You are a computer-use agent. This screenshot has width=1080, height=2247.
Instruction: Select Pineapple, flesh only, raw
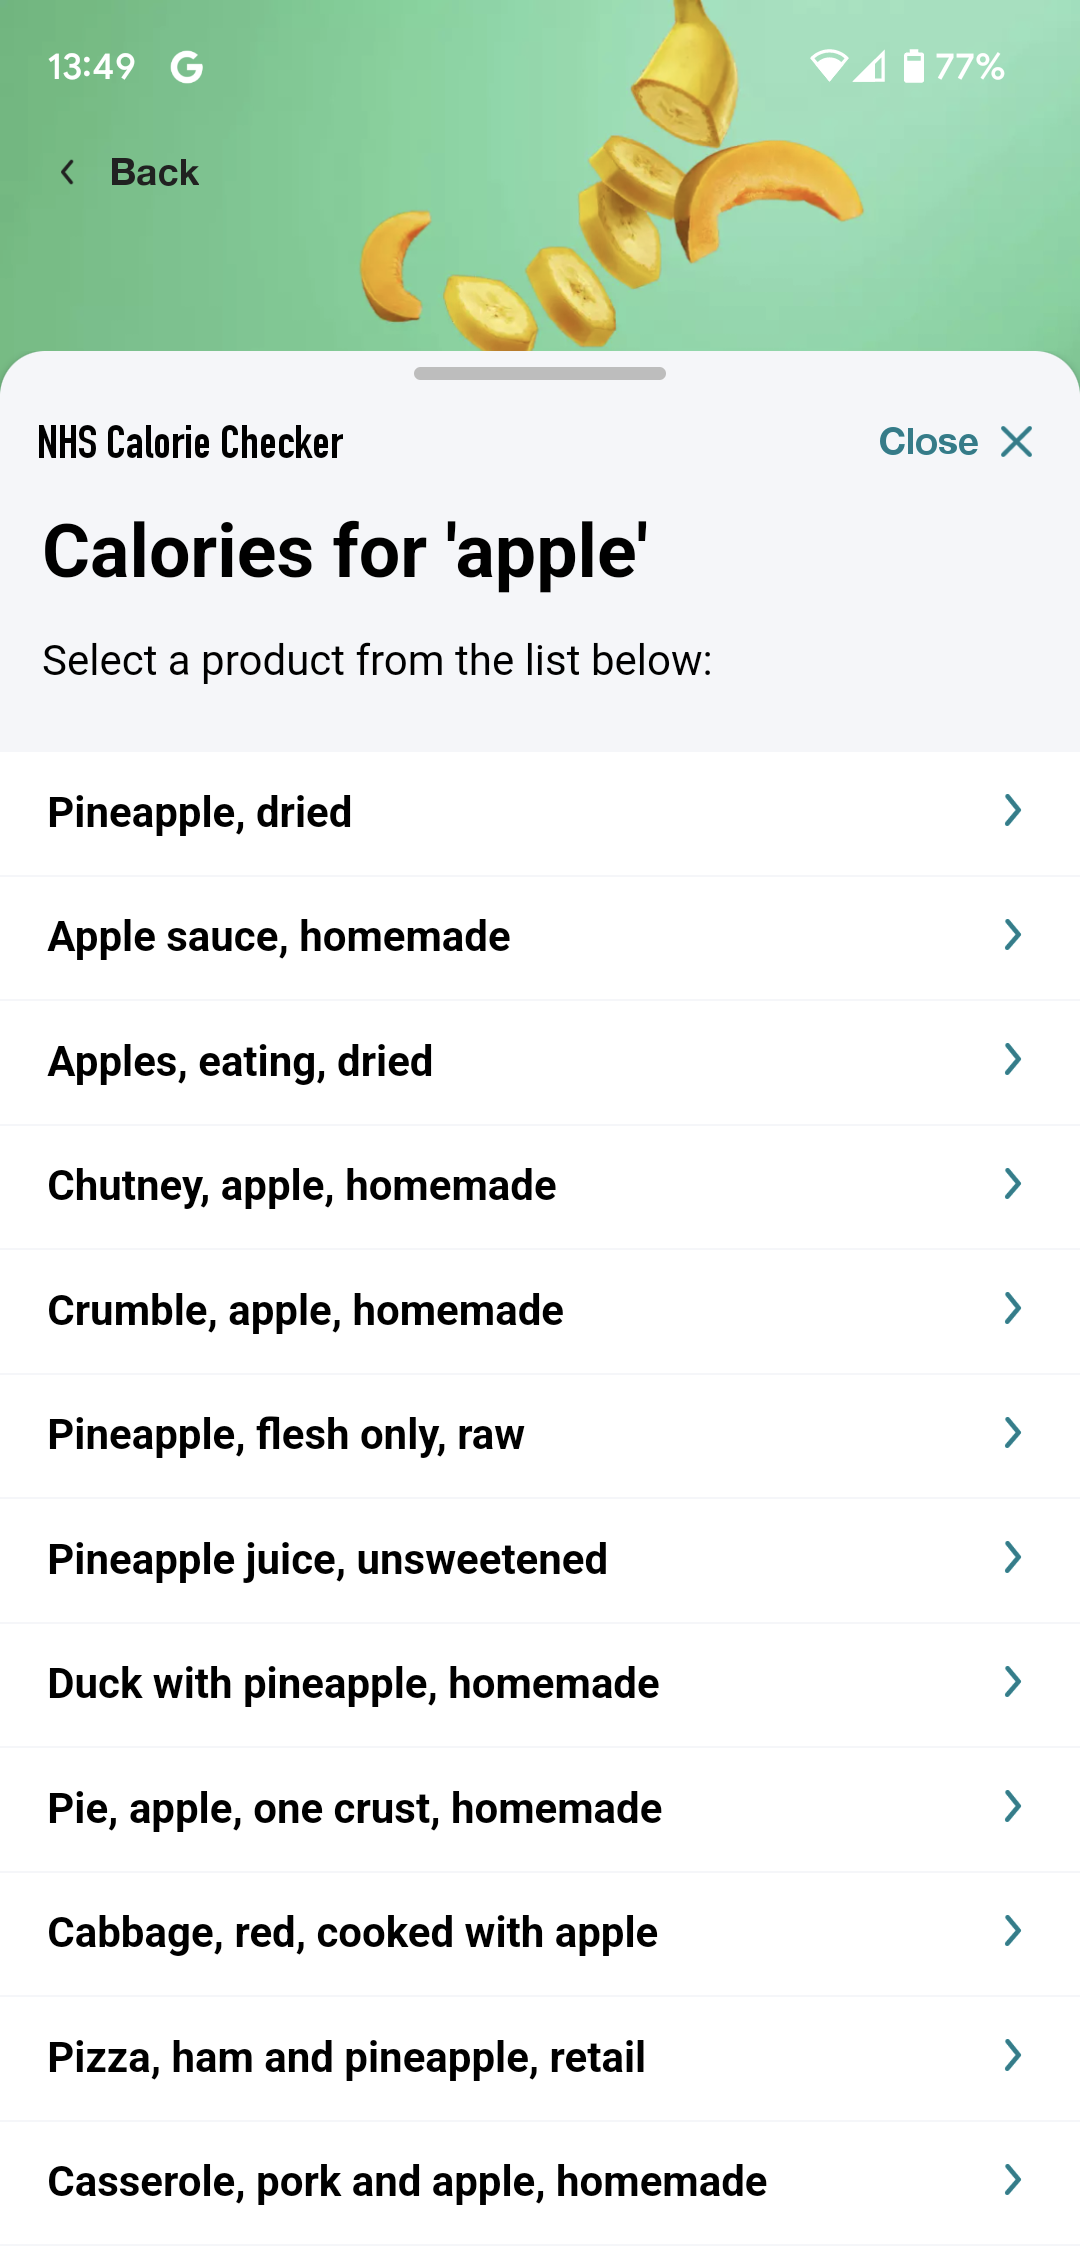click(286, 1435)
